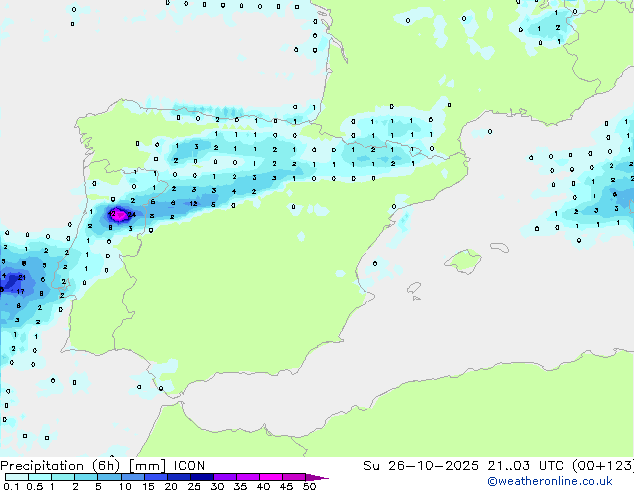Image resolution: width=634 pixels, height=490 pixels.
Task: Click the "24" precipitation value on map
Action: coord(131,215)
